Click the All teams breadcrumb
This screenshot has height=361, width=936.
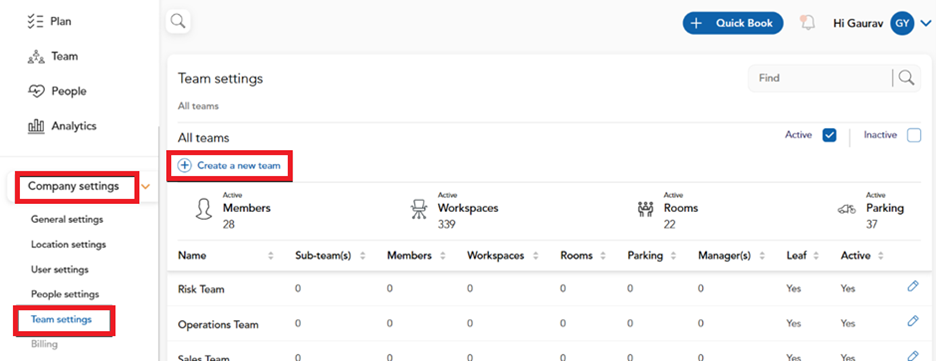point(198,106)
